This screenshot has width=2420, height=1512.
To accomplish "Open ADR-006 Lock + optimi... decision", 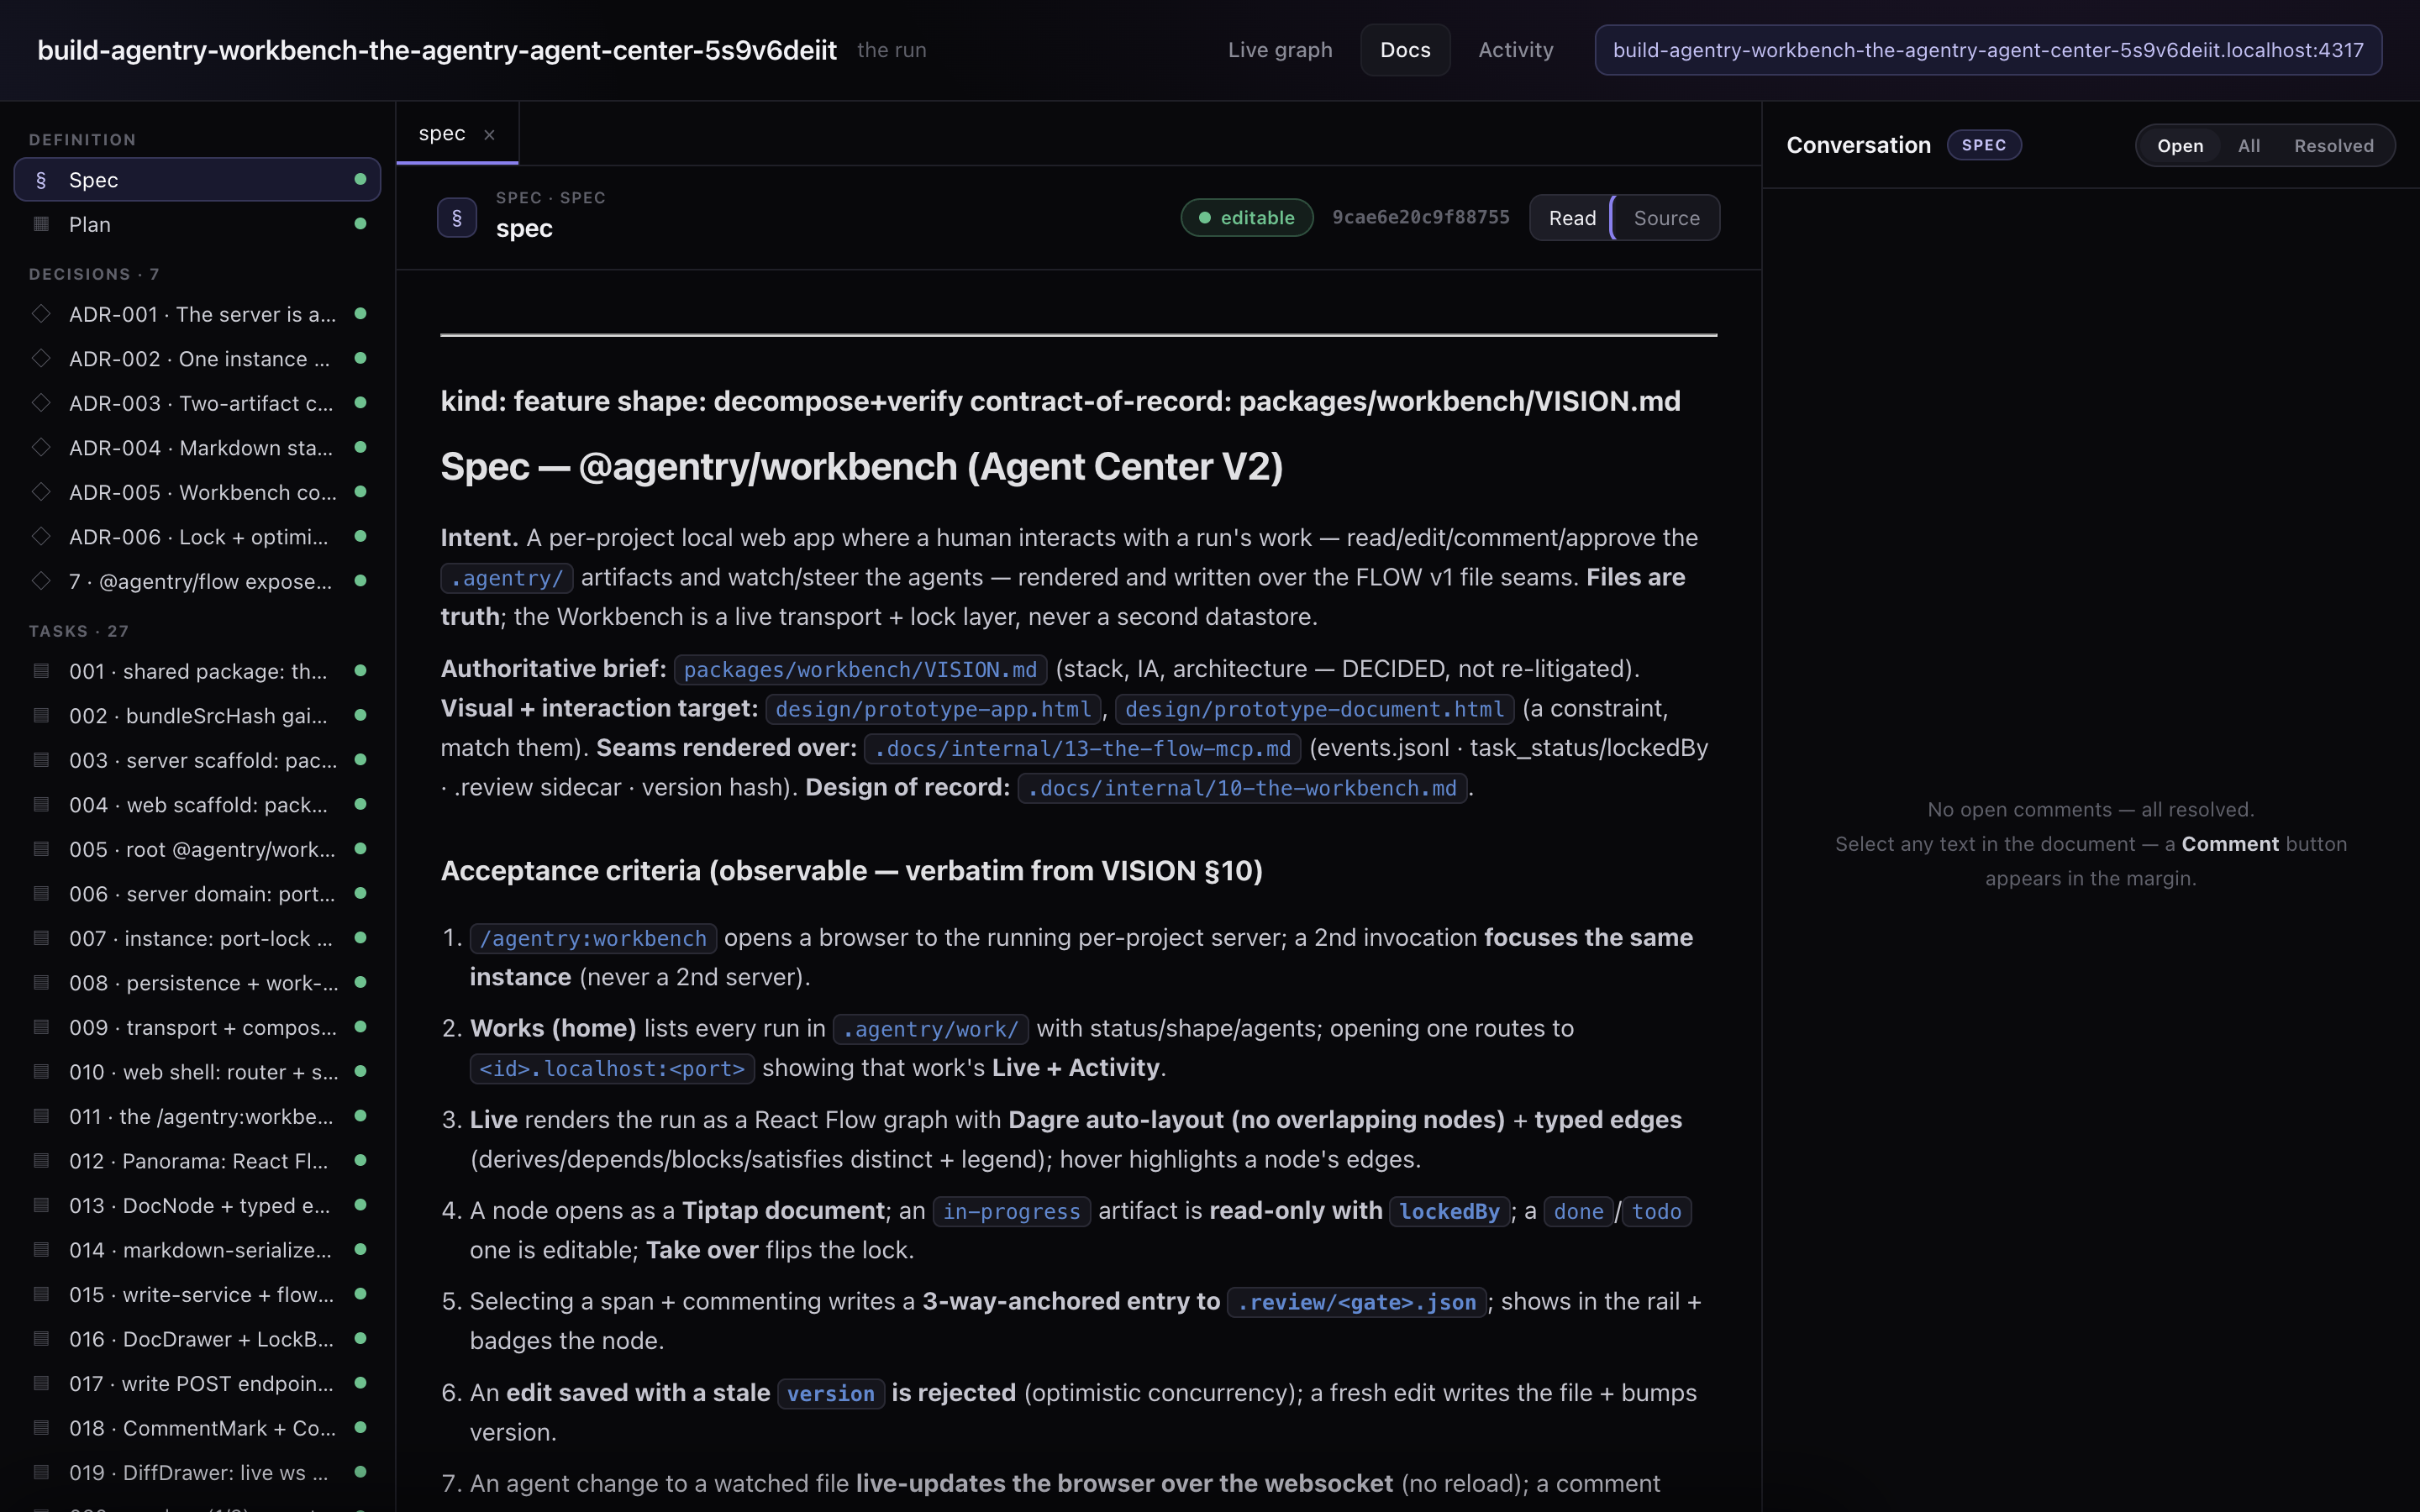I will [x=197, y=537].
